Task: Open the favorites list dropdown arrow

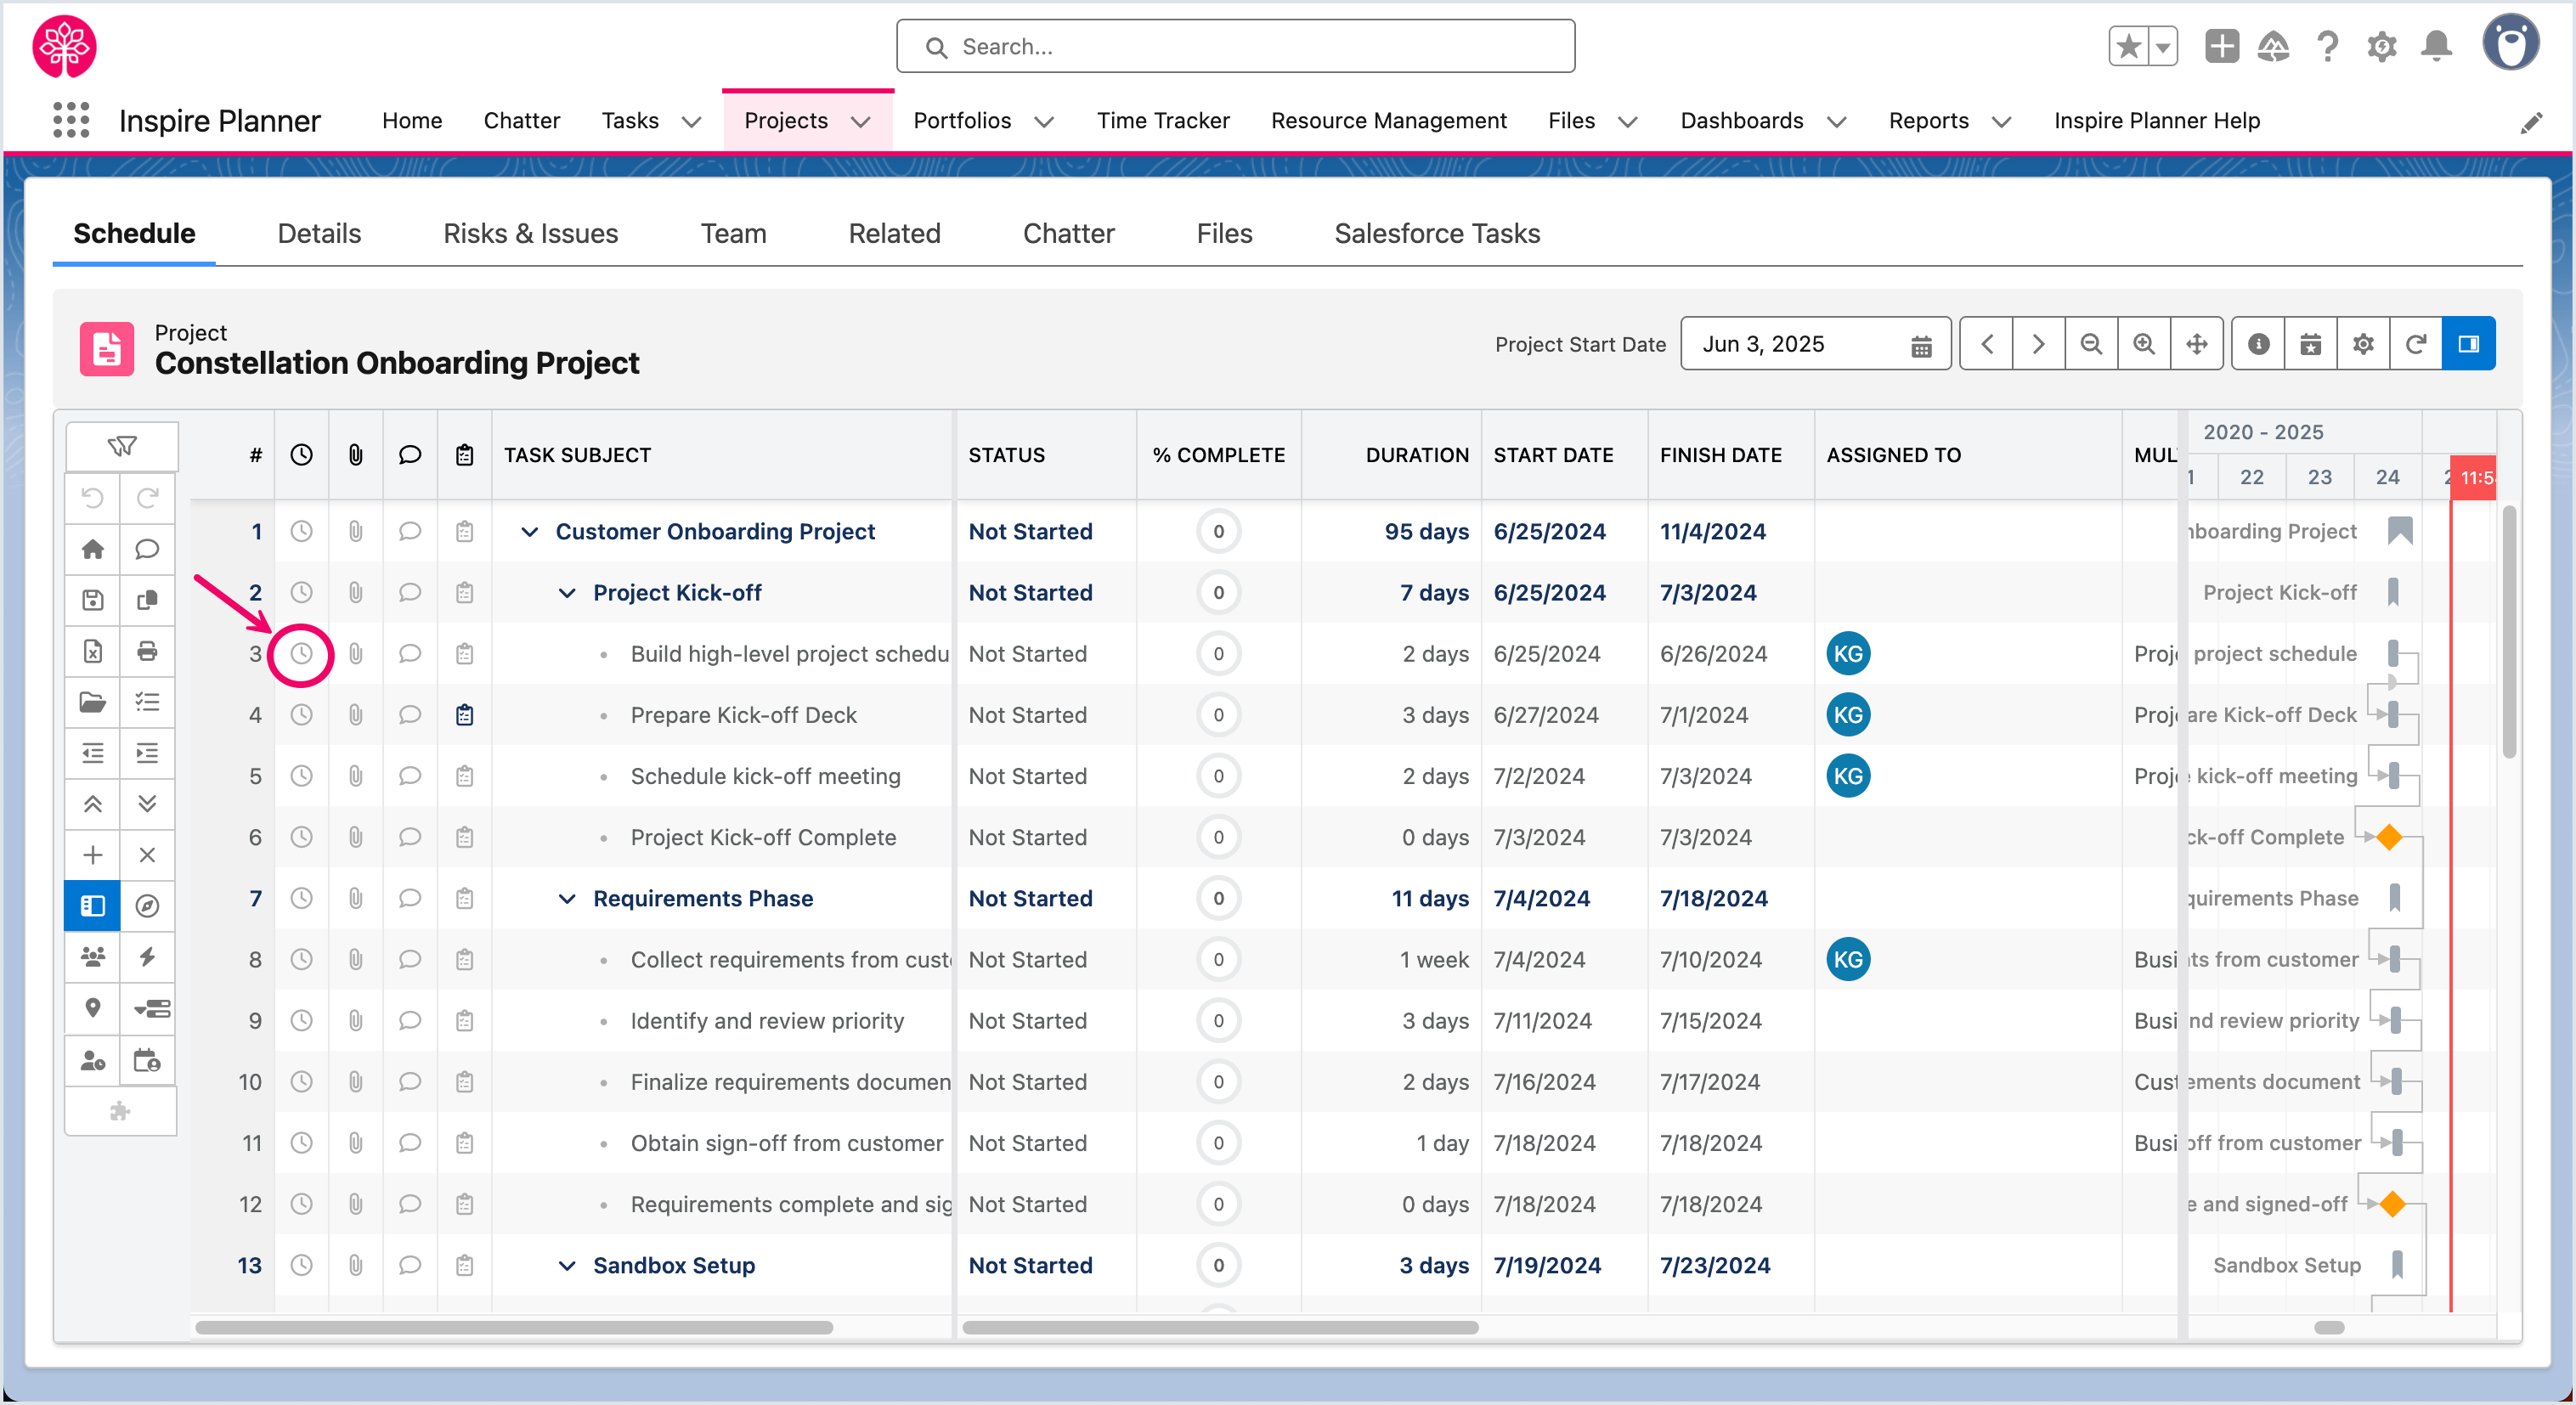Action: coord(2163,46)
